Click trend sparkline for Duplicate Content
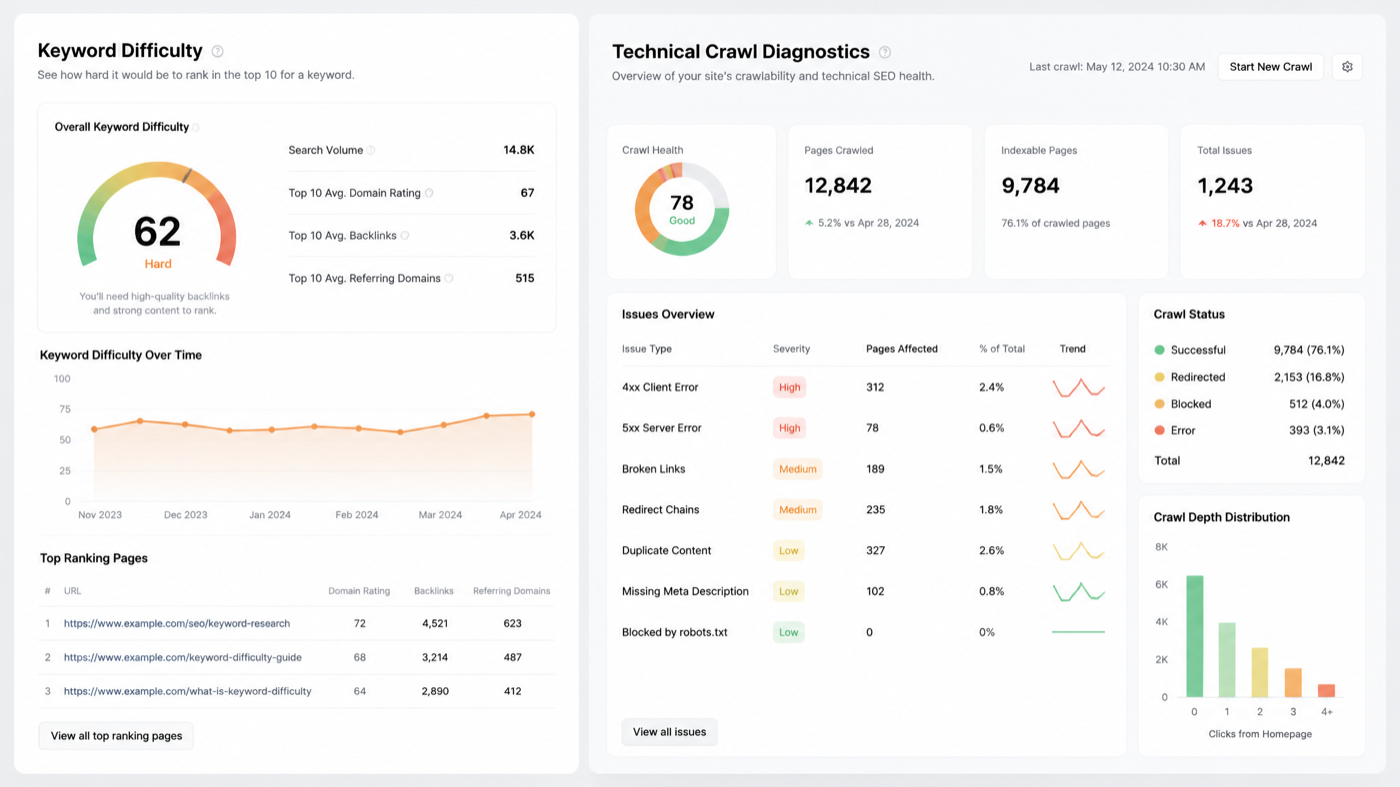Screen dimensions: 1400x787 pyautogui.click(x=1078, y=551)
